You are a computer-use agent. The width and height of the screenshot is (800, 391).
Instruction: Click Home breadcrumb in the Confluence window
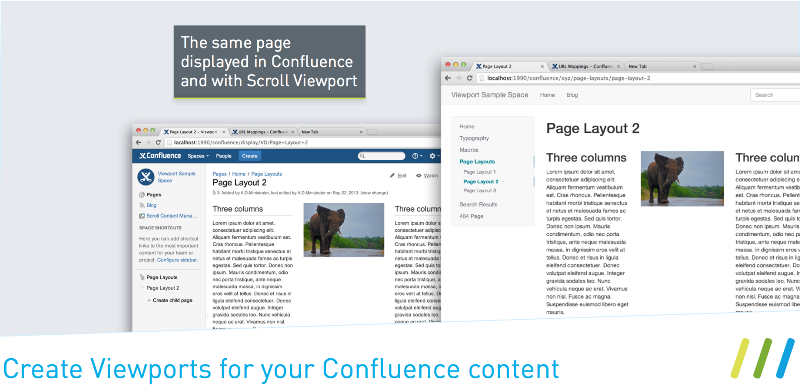(x=238, y=174)
